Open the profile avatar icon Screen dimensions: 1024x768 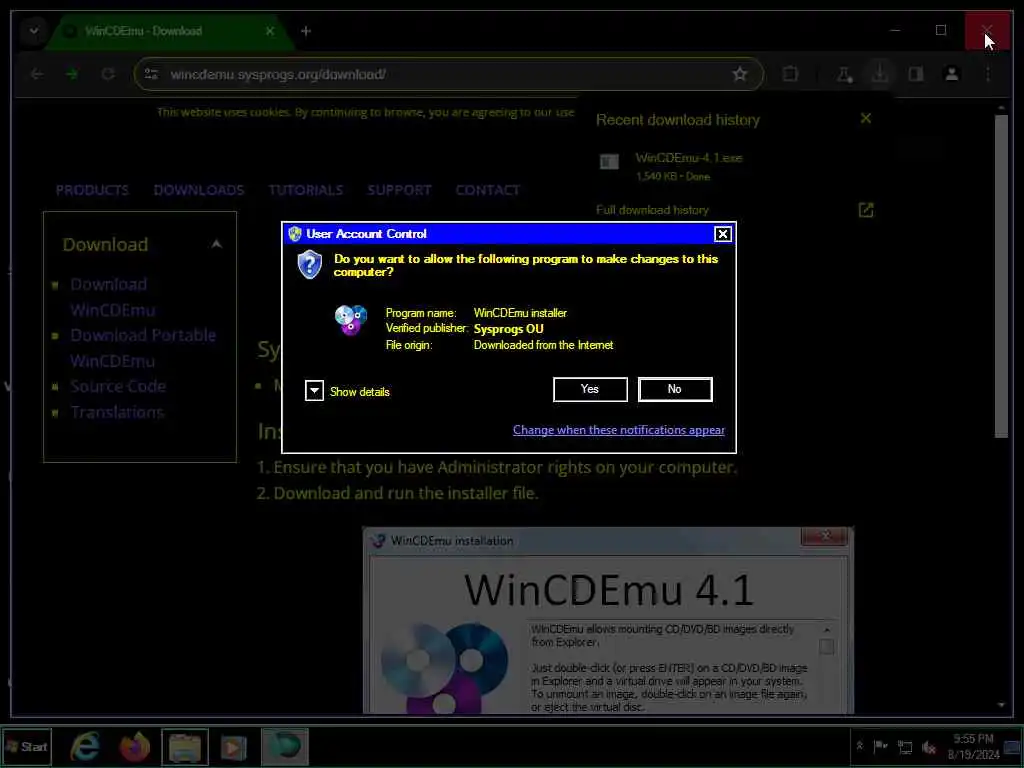pos(952,74)
